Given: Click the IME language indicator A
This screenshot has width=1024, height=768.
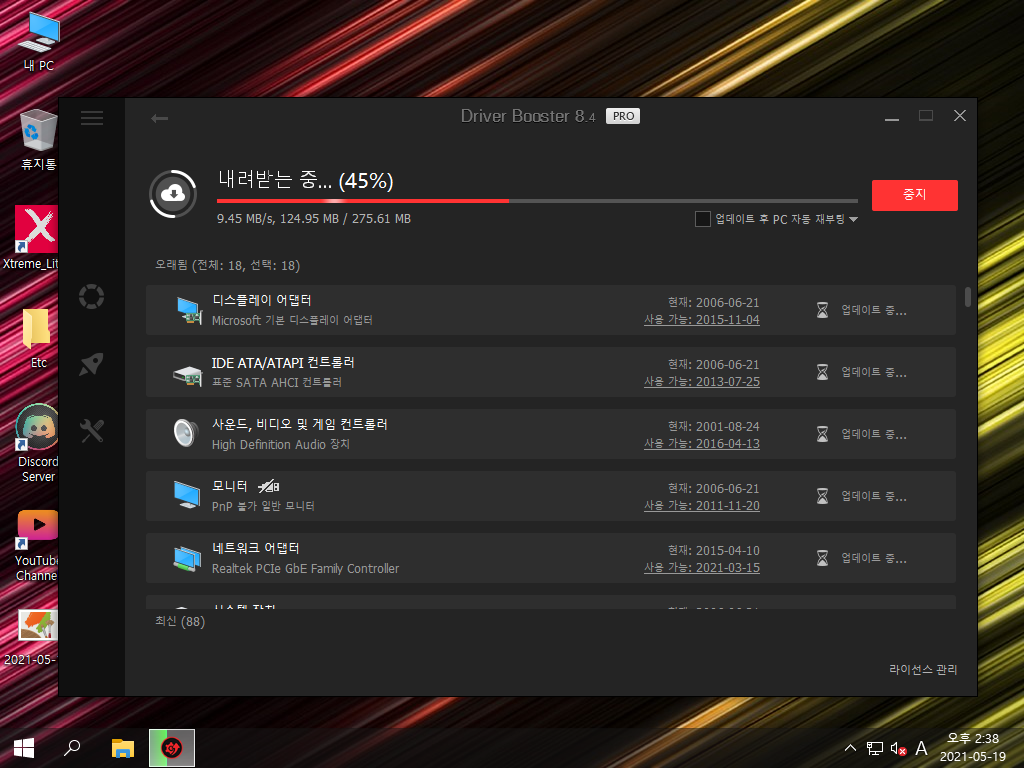Looking at the screenshot, I should [x=921, y=748].
